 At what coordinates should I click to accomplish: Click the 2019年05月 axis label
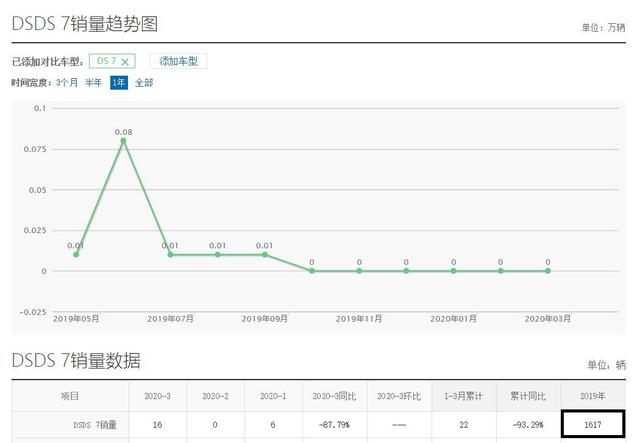coord(76,318)
